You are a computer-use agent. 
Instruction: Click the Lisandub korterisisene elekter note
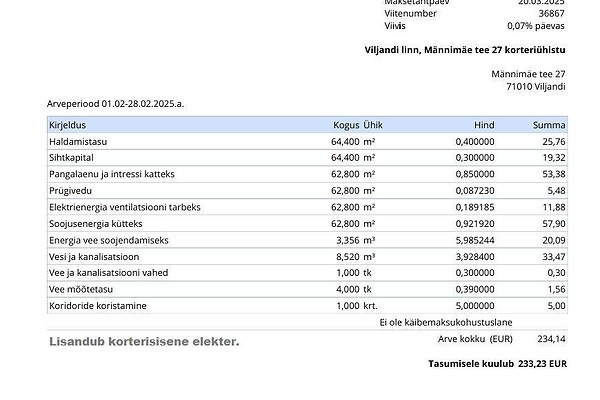click(x=144, y=342)
